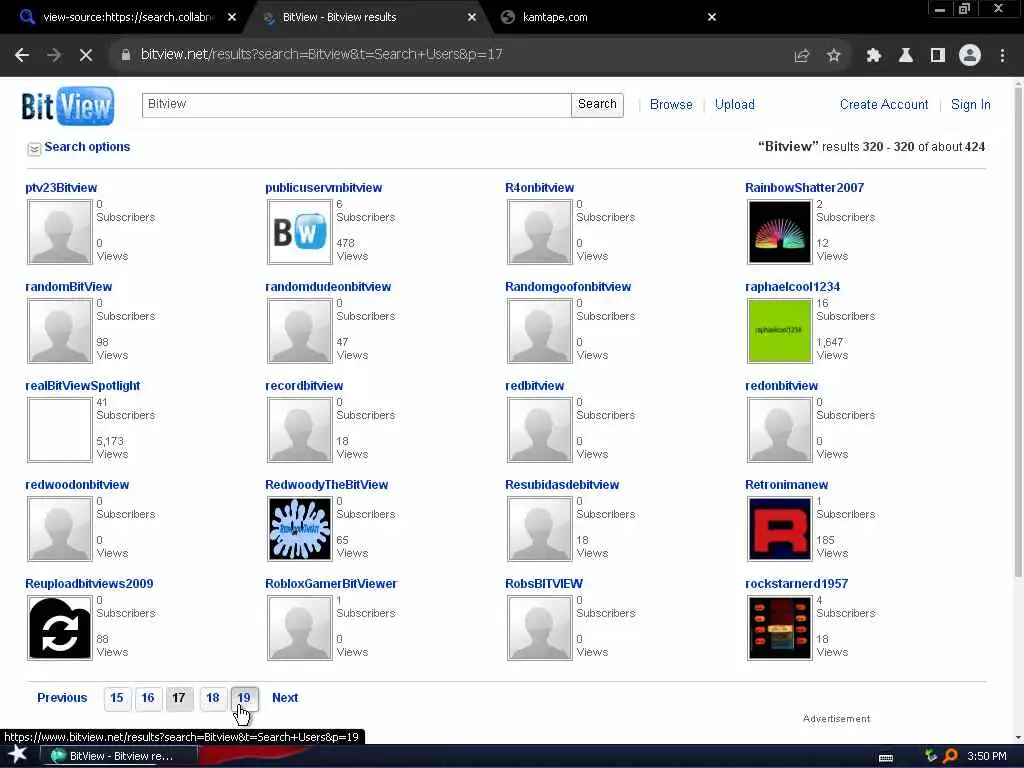Open realBitViewSpotlight blank avatar
Screen dimensions: 1024x768
pos(59,430)
